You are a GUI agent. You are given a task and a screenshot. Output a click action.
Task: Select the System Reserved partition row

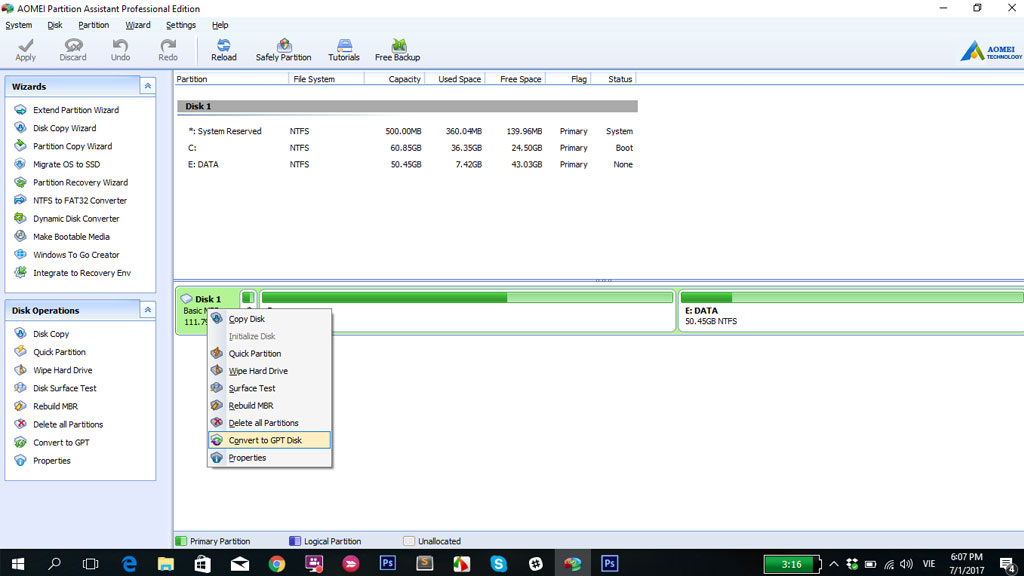(x=406, y=131)
